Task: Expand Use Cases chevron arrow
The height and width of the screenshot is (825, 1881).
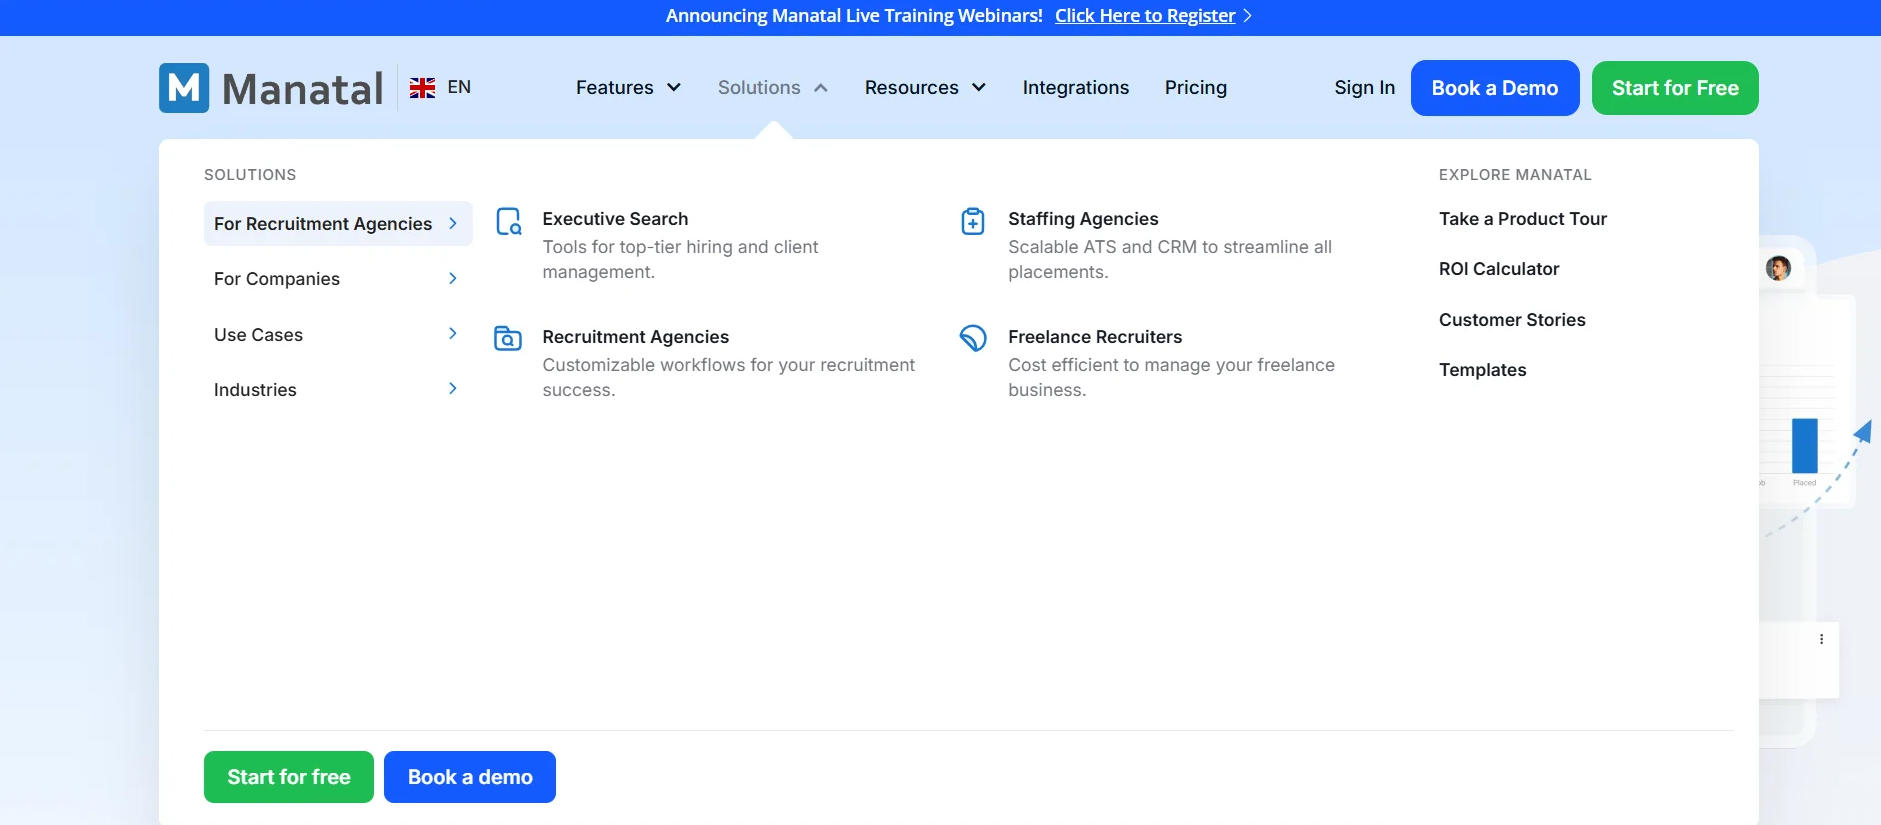Action: (x=453, y=333)
